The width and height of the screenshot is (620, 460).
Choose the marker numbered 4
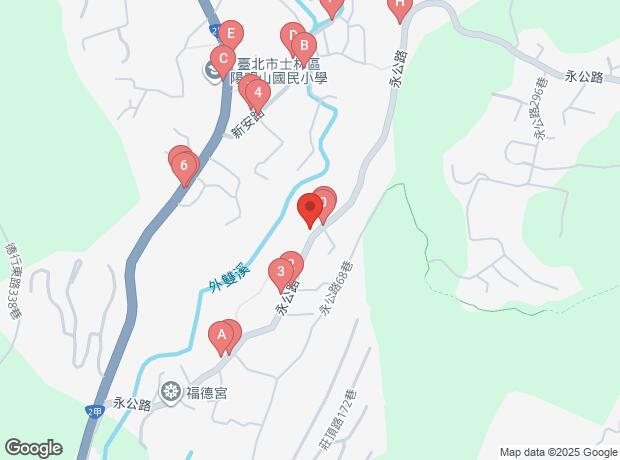pyautogui.click(x=258, y=93)
